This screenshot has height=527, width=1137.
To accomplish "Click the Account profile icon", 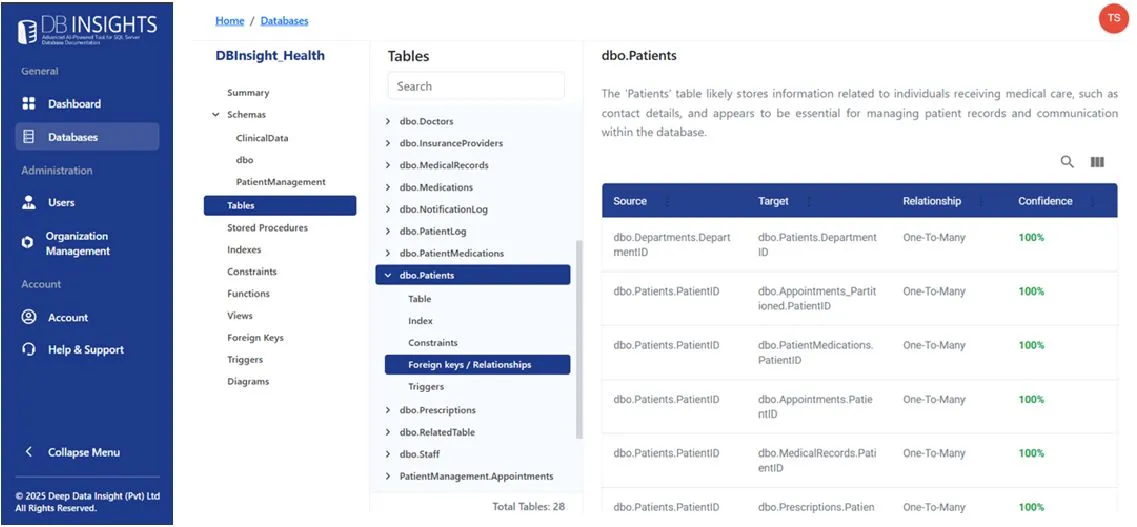I will tap(28, 317).
